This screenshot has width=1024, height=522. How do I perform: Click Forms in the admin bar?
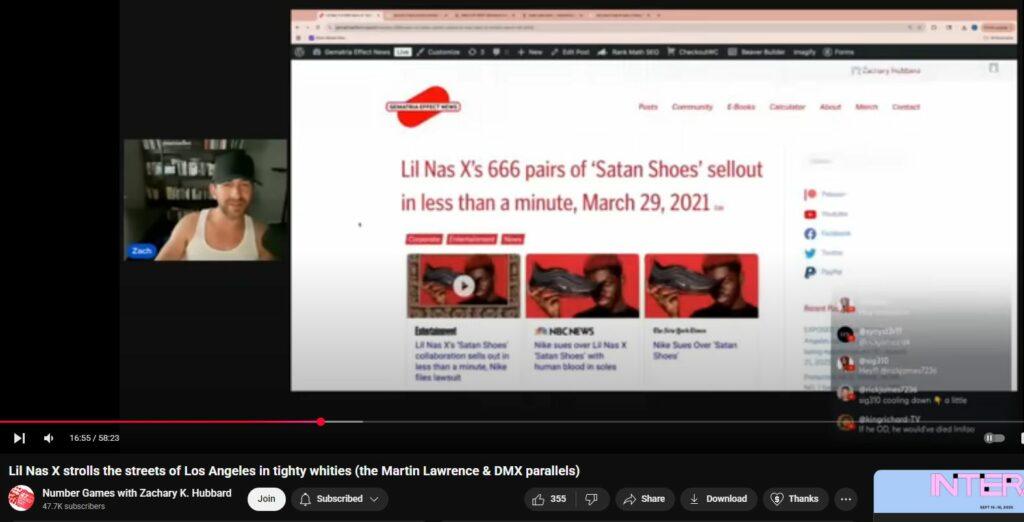point(839,52)
